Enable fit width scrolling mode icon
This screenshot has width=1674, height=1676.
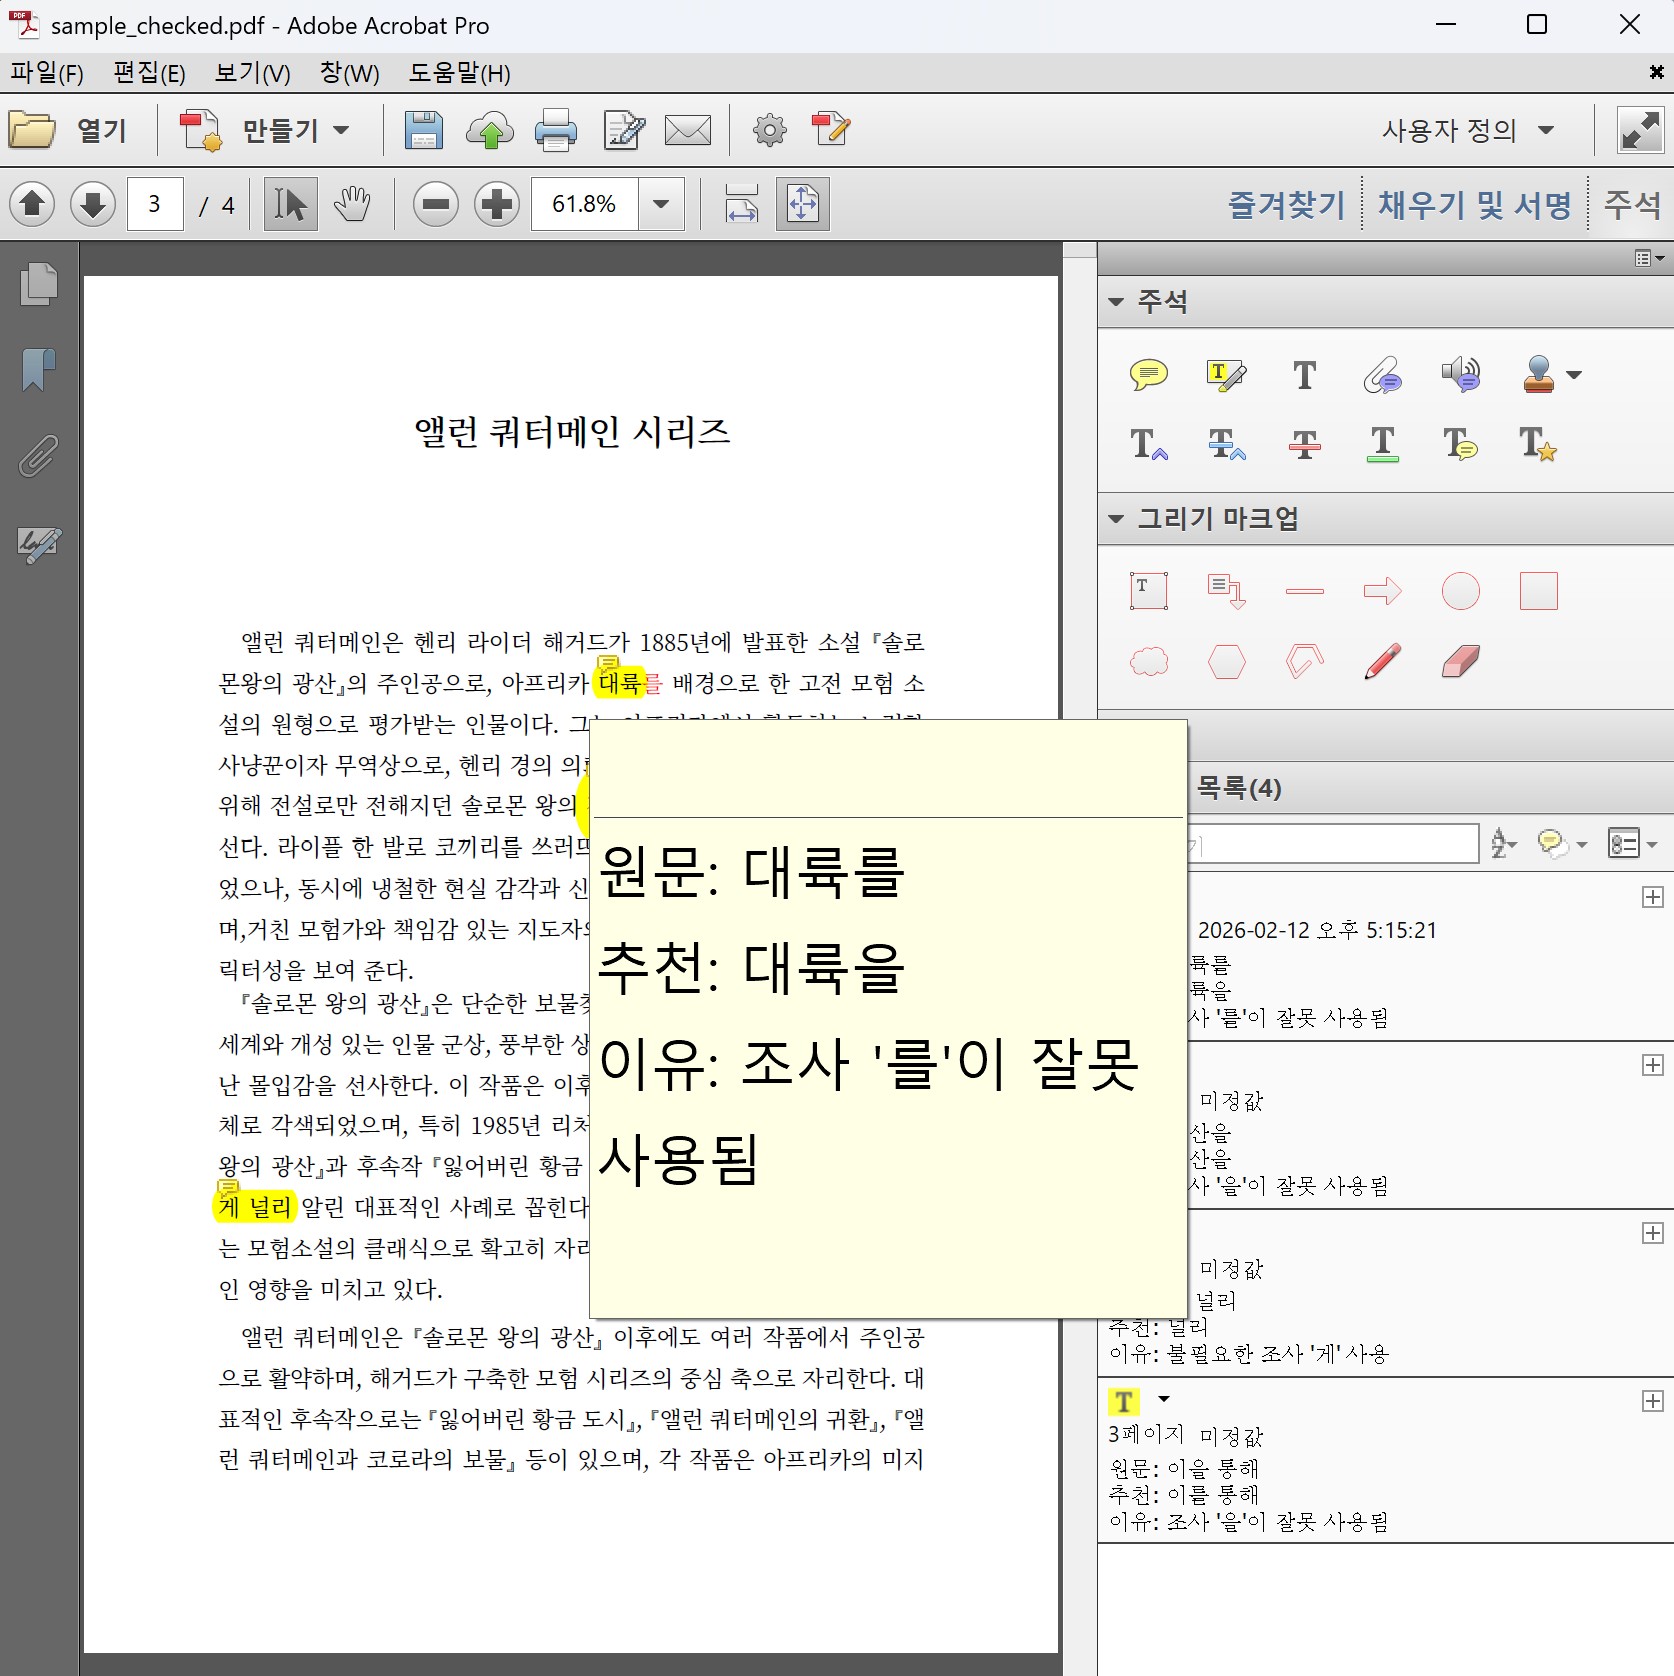click(741, 204)
